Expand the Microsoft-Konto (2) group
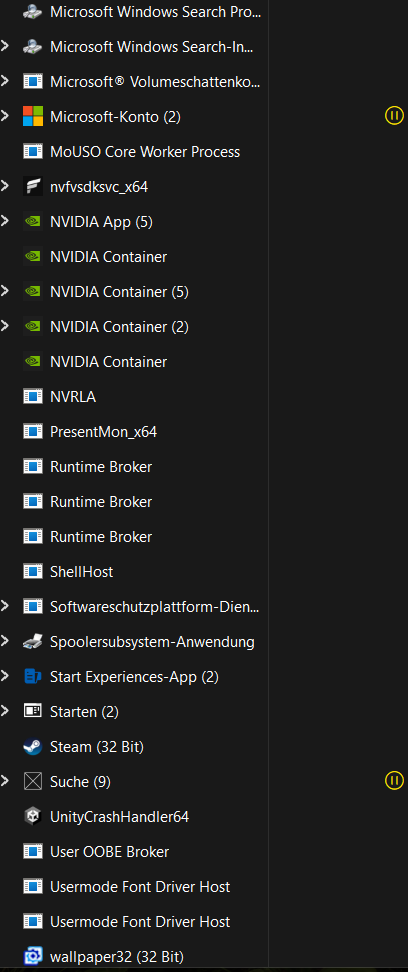Viewport: 408px width, 972px height. pos(5,116)
